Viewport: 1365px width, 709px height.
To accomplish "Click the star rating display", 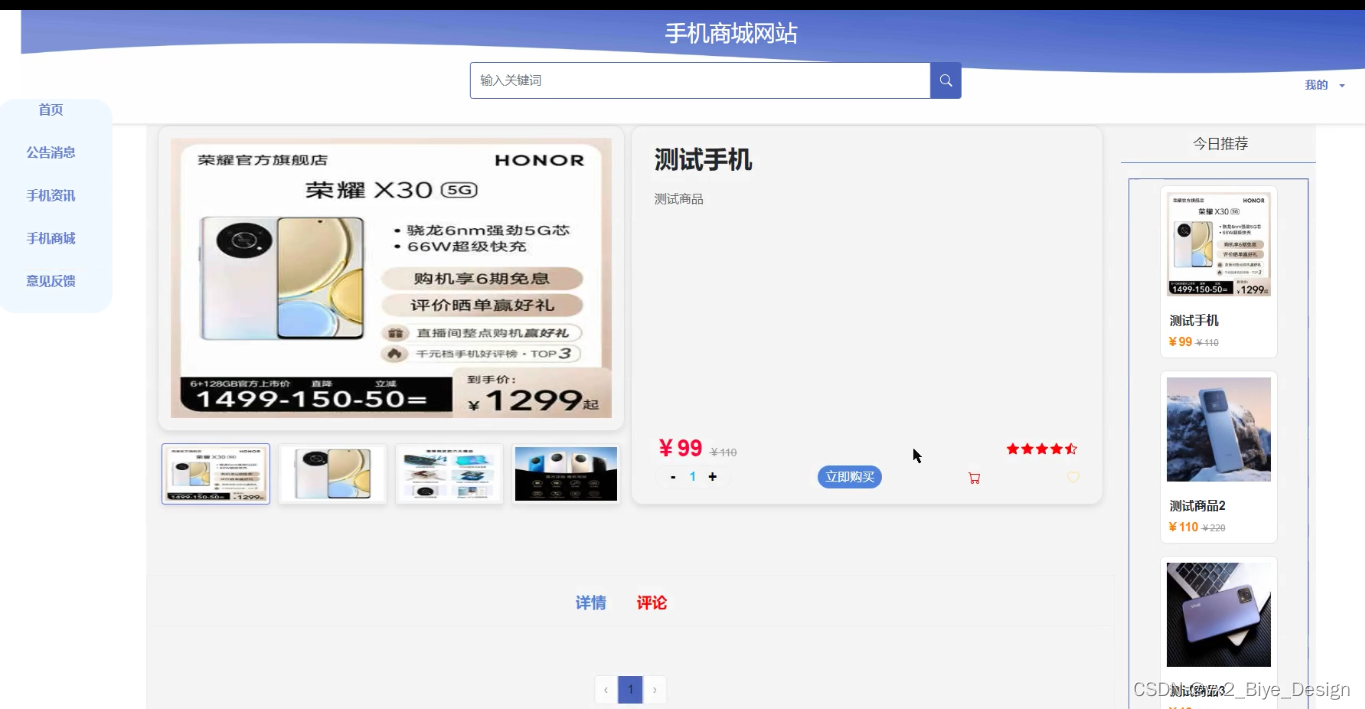I will pos(1042,449).
